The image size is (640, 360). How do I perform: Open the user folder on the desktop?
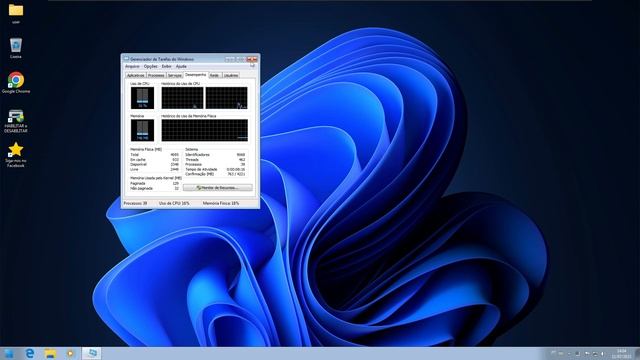click(16, 13)
